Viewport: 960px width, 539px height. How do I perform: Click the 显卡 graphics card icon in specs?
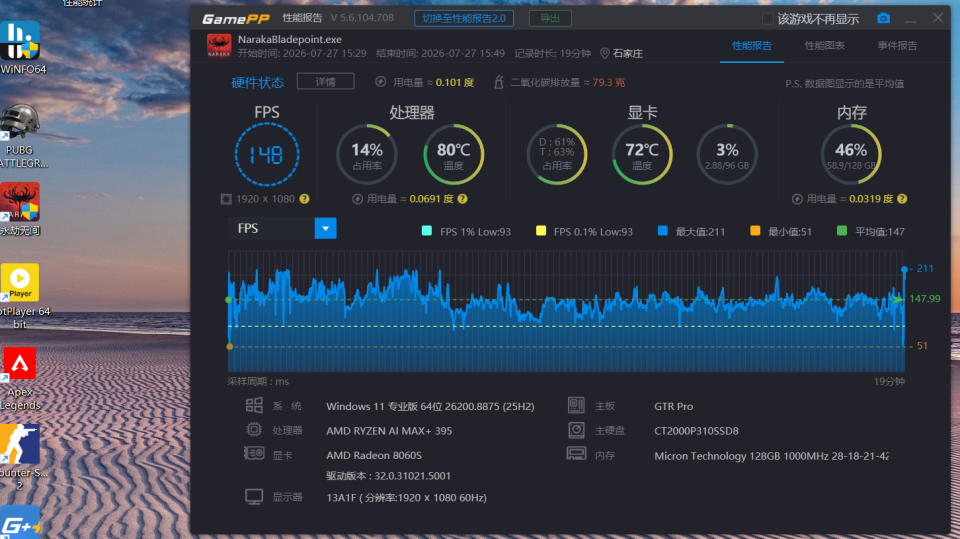(254, 454)
